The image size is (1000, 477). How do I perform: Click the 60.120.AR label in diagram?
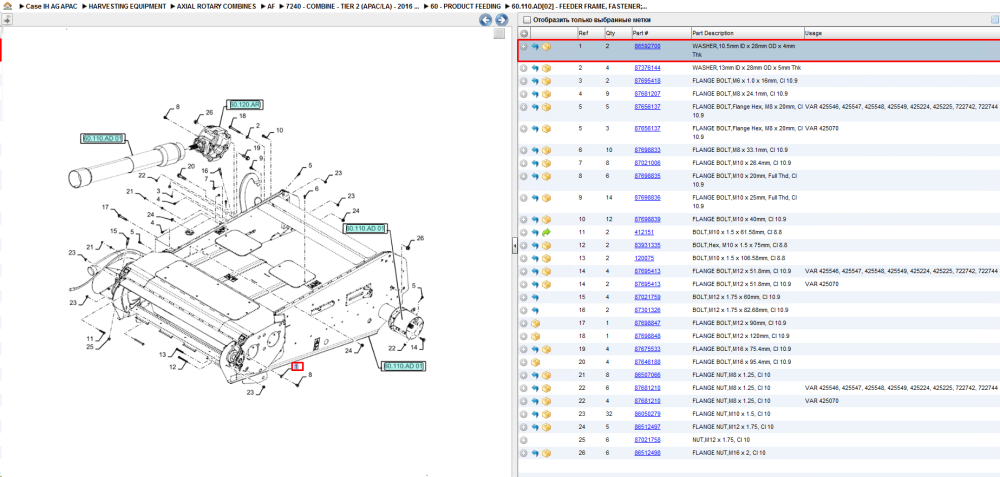(246, 104)
